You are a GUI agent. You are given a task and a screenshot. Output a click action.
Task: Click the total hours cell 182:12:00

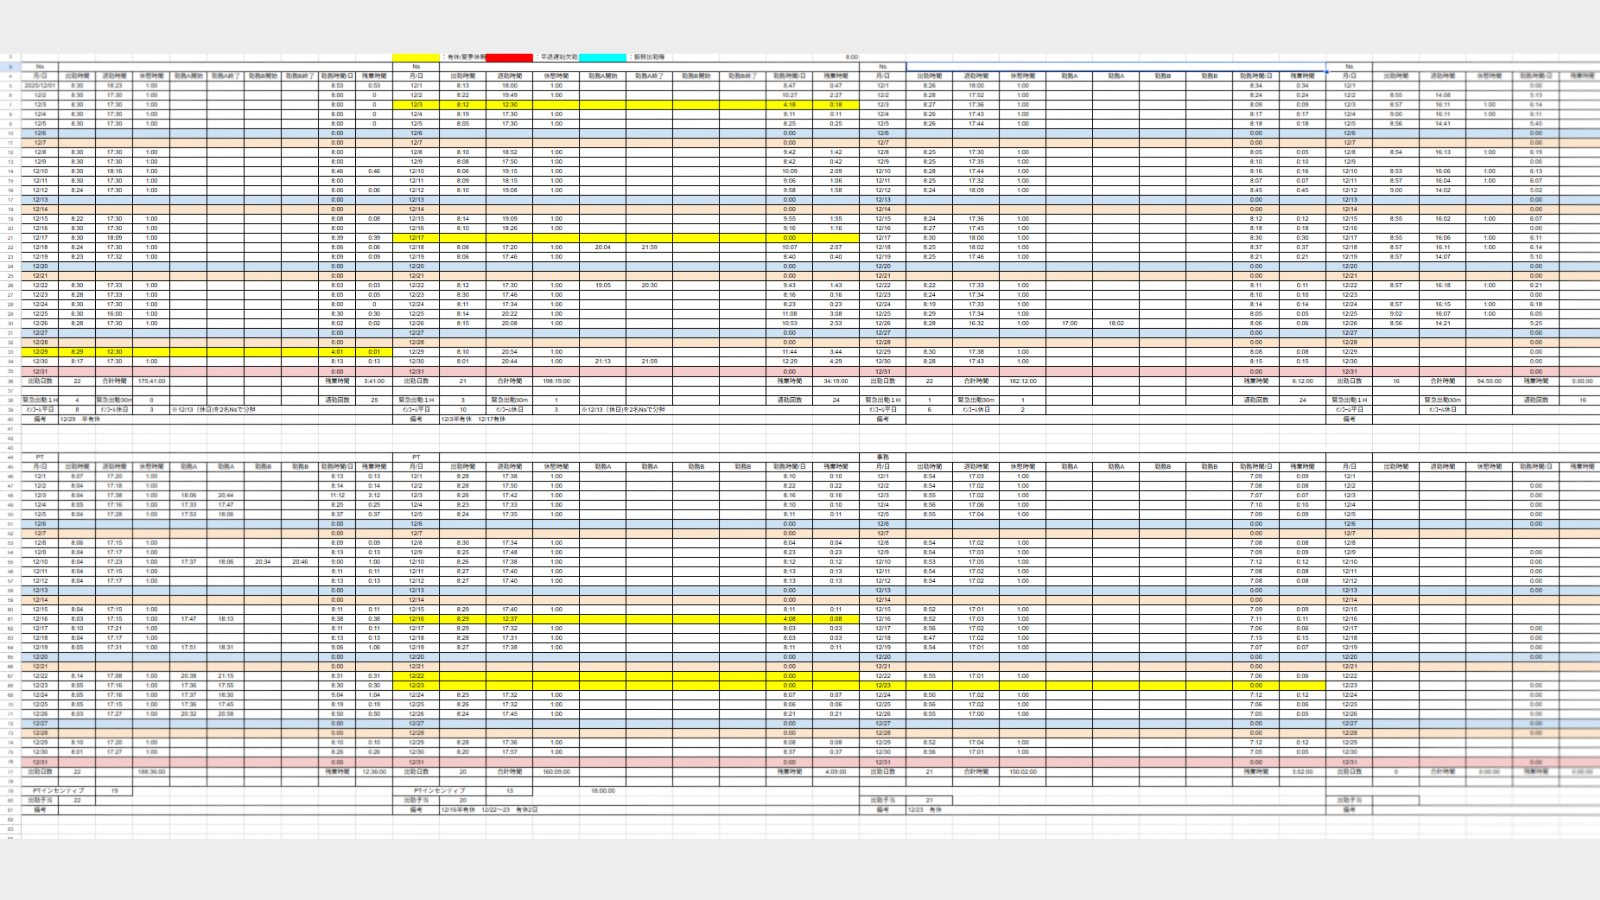tap(1023, 381)
